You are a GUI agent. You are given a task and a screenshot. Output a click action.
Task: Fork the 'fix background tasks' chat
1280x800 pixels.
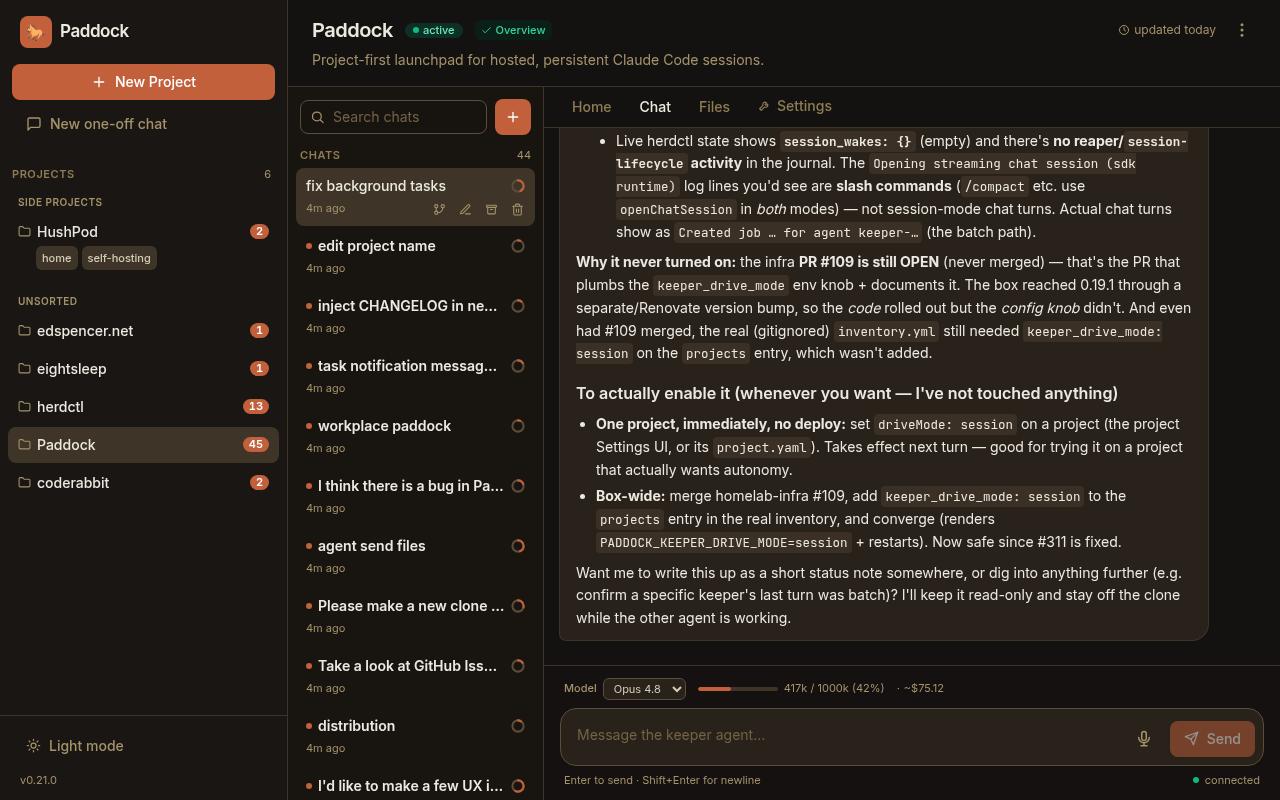(x=439, y=209)
